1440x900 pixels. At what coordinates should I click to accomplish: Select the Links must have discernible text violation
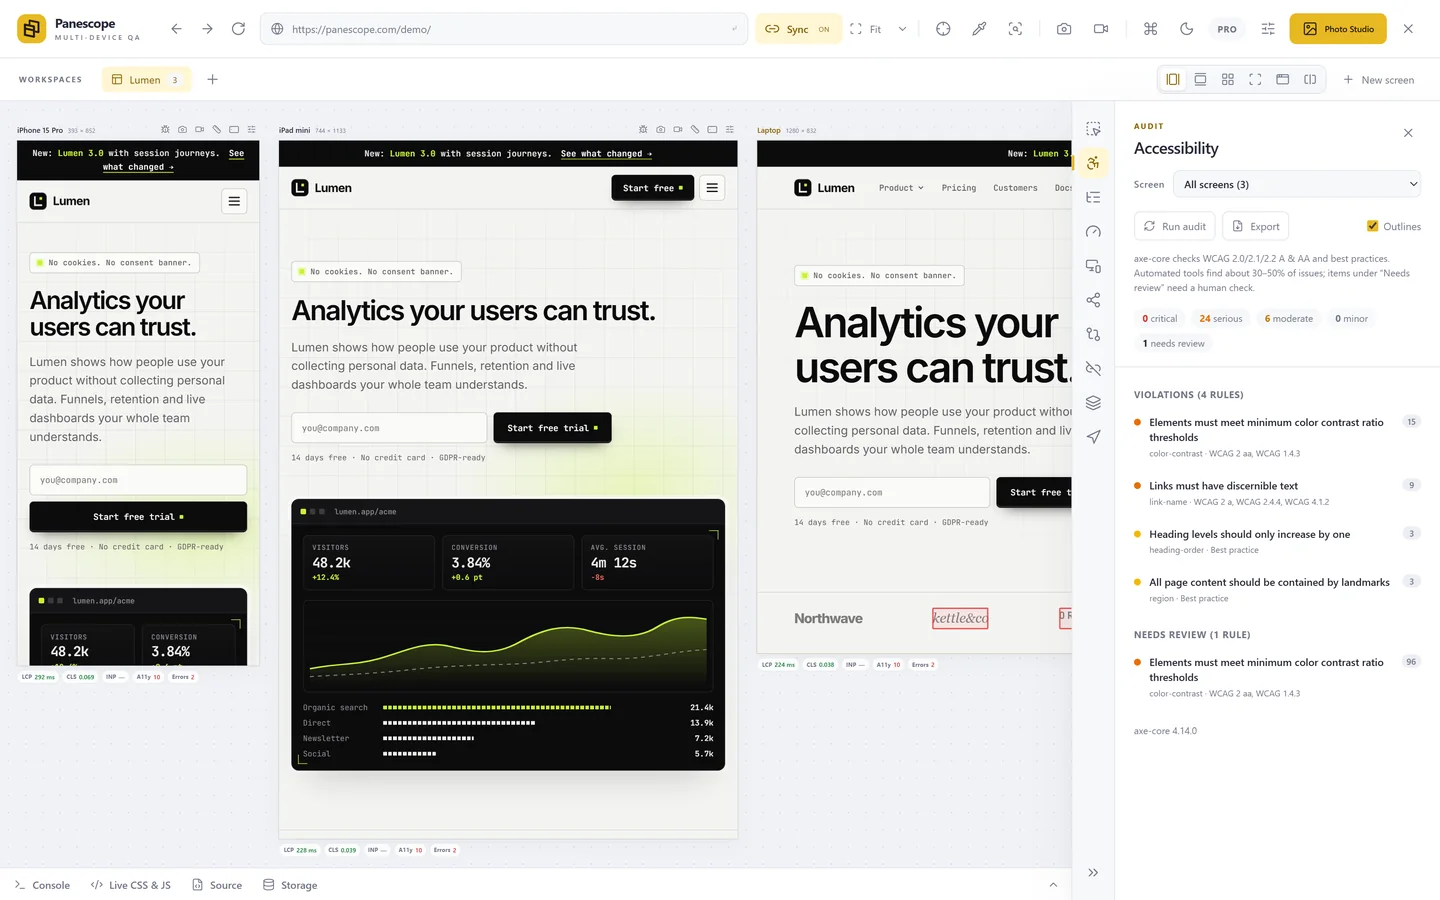pos(1277,493)
